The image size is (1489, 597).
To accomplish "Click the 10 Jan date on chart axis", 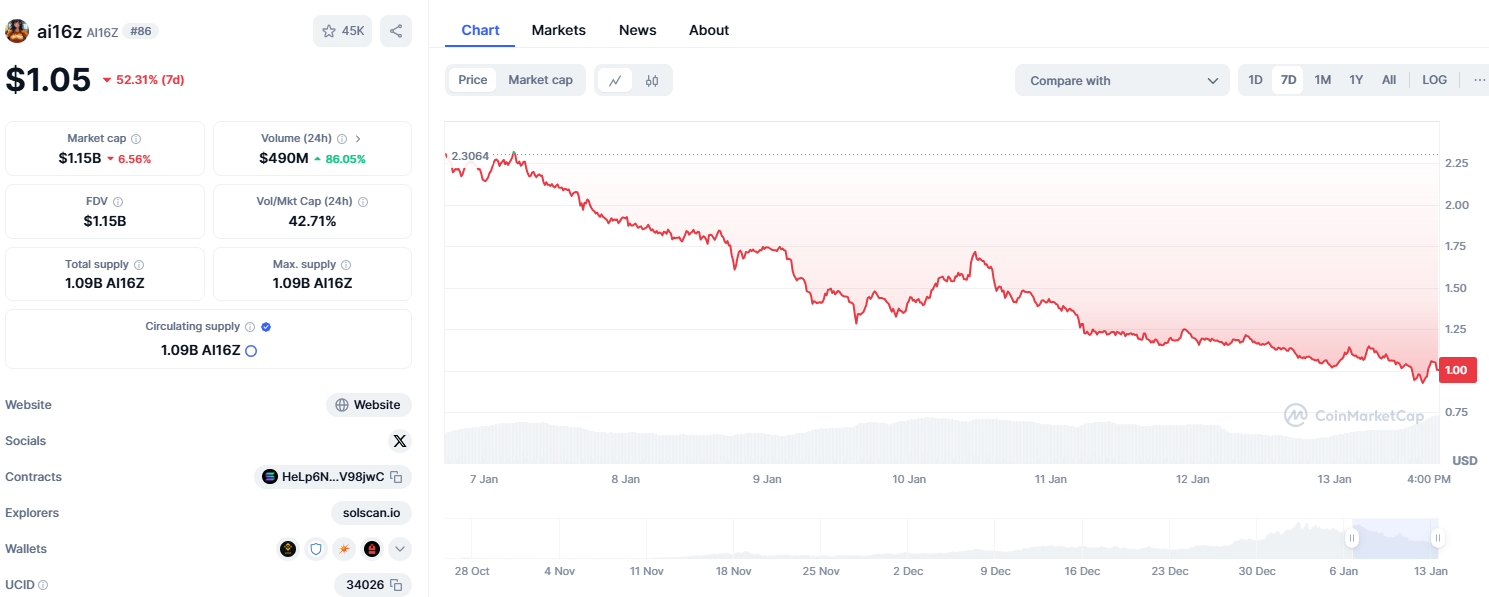I will coord(909,479).
